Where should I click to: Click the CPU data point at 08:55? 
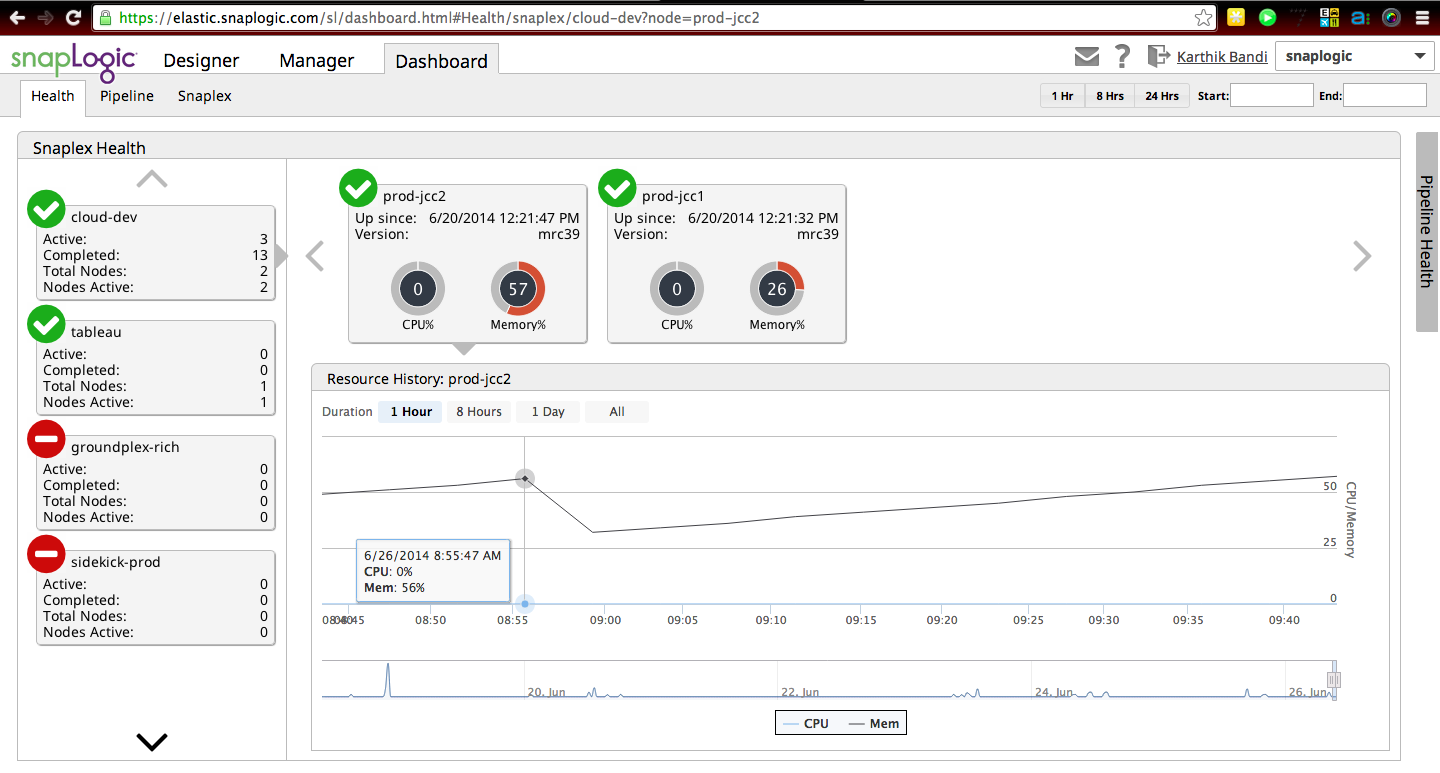[525, 604]
